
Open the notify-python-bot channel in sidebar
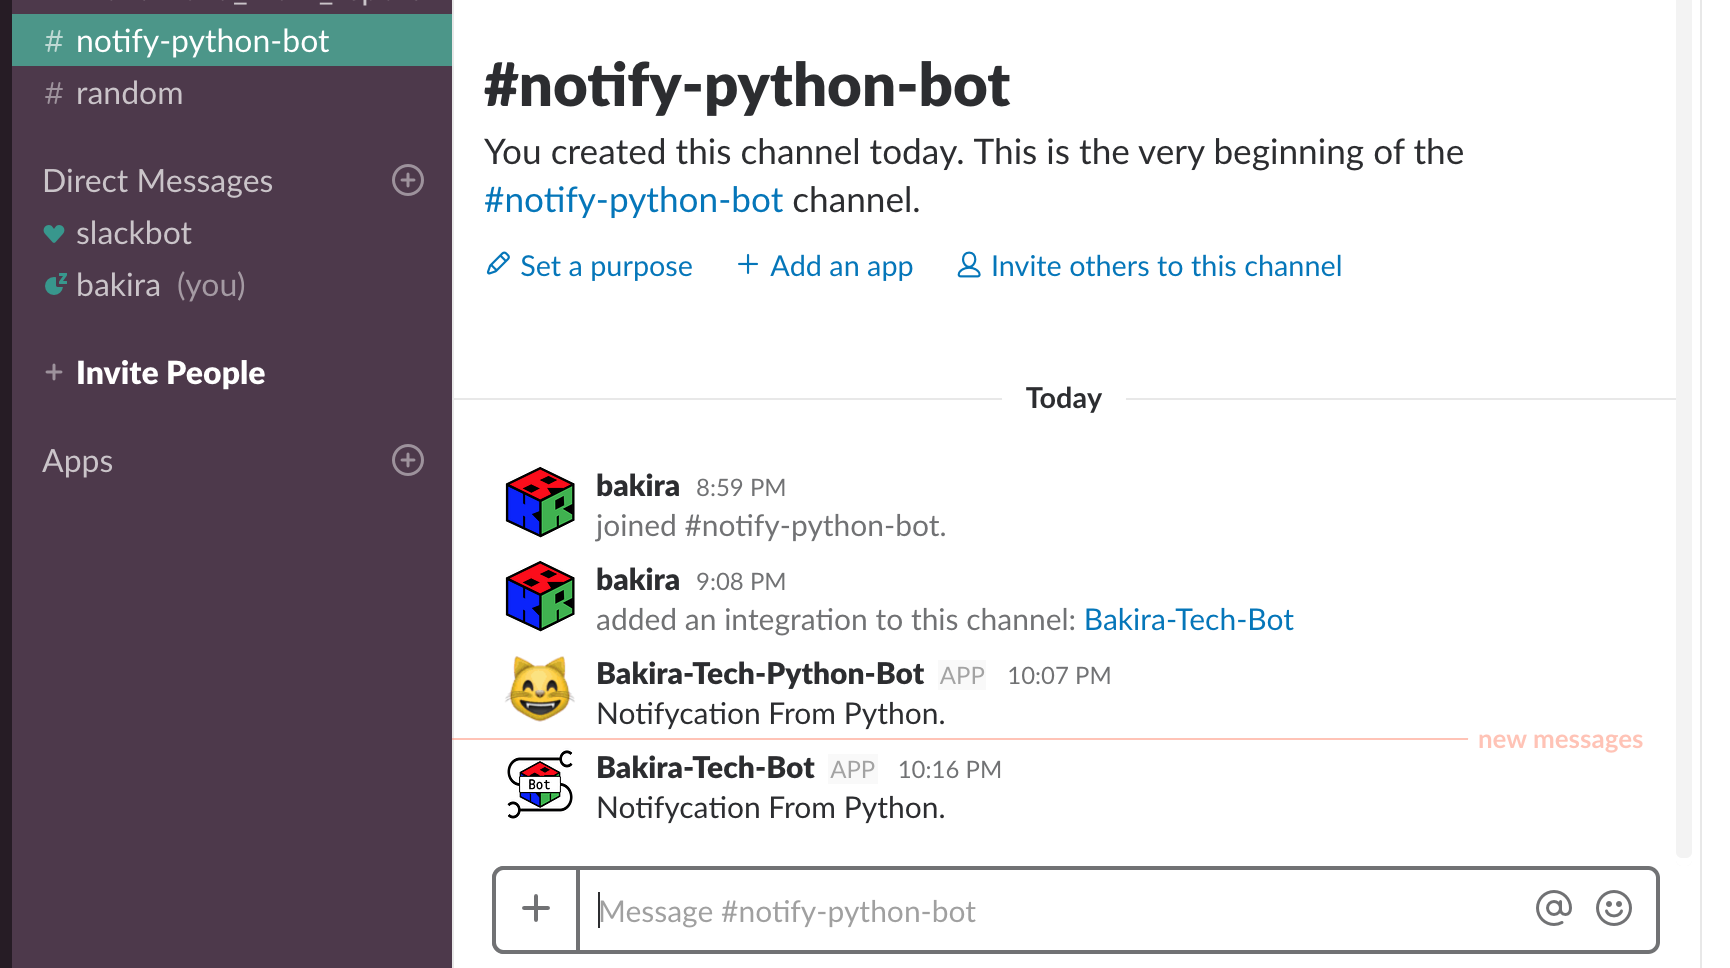pyautogui.click(x=232, y=41)
